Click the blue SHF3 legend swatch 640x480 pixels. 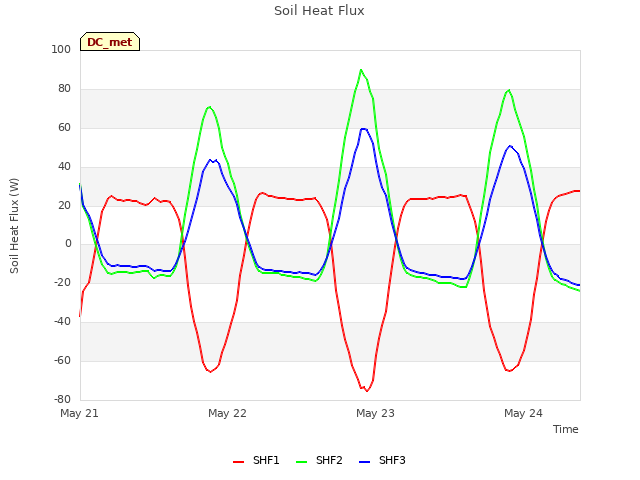point(364,462)
